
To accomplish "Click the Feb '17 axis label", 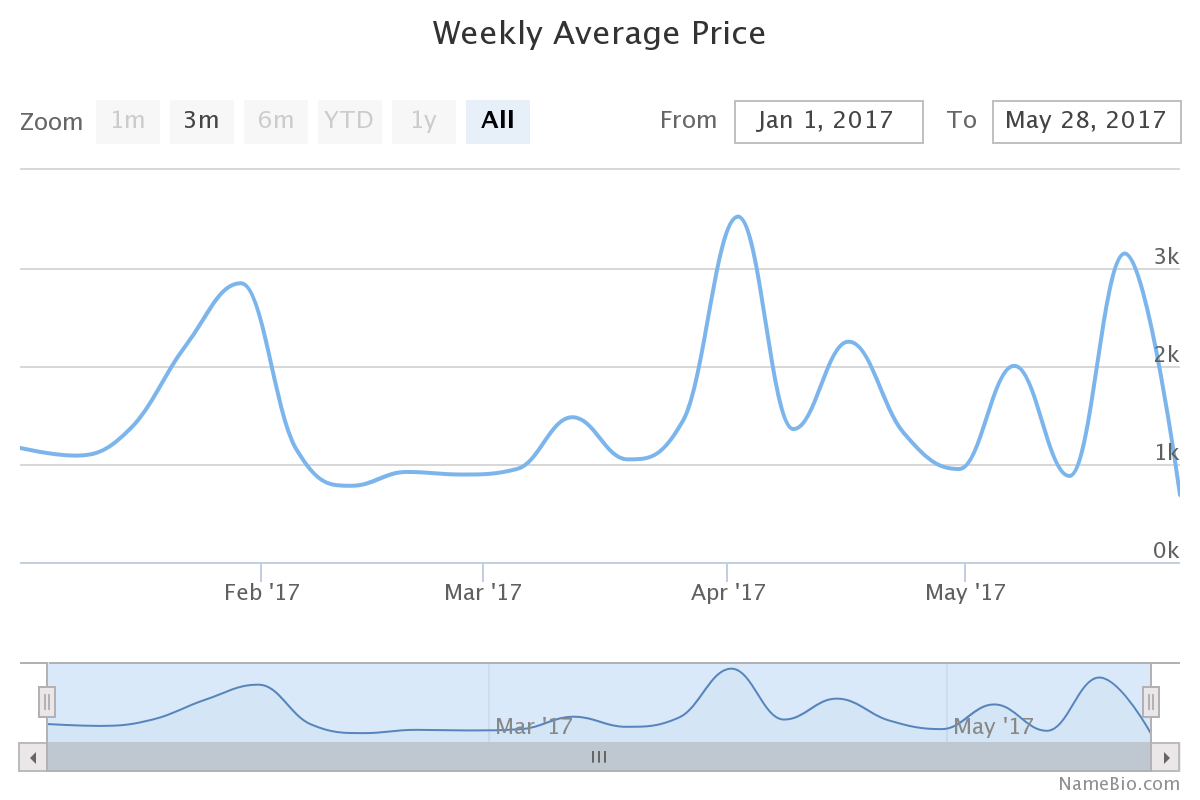I will 262,593.
